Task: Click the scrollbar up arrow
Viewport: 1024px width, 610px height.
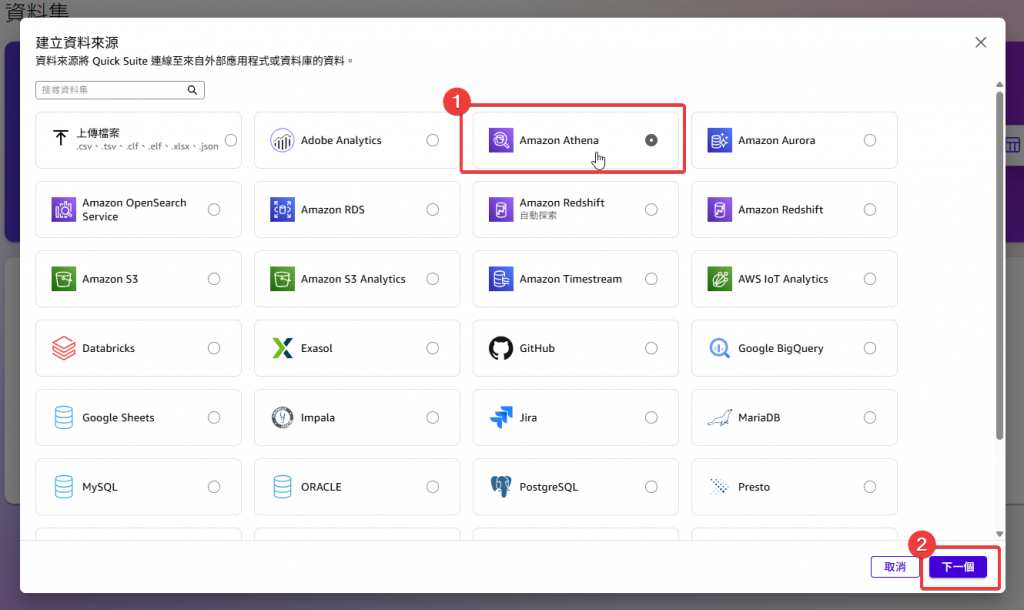Action: (999, 84)
